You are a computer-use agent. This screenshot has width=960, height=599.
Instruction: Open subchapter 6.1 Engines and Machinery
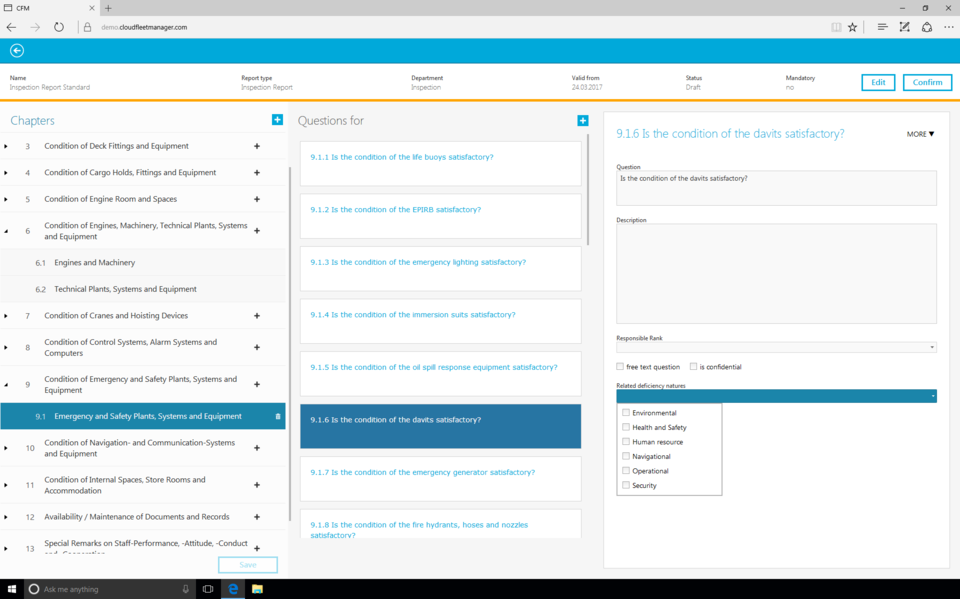(x=94, y=263)
